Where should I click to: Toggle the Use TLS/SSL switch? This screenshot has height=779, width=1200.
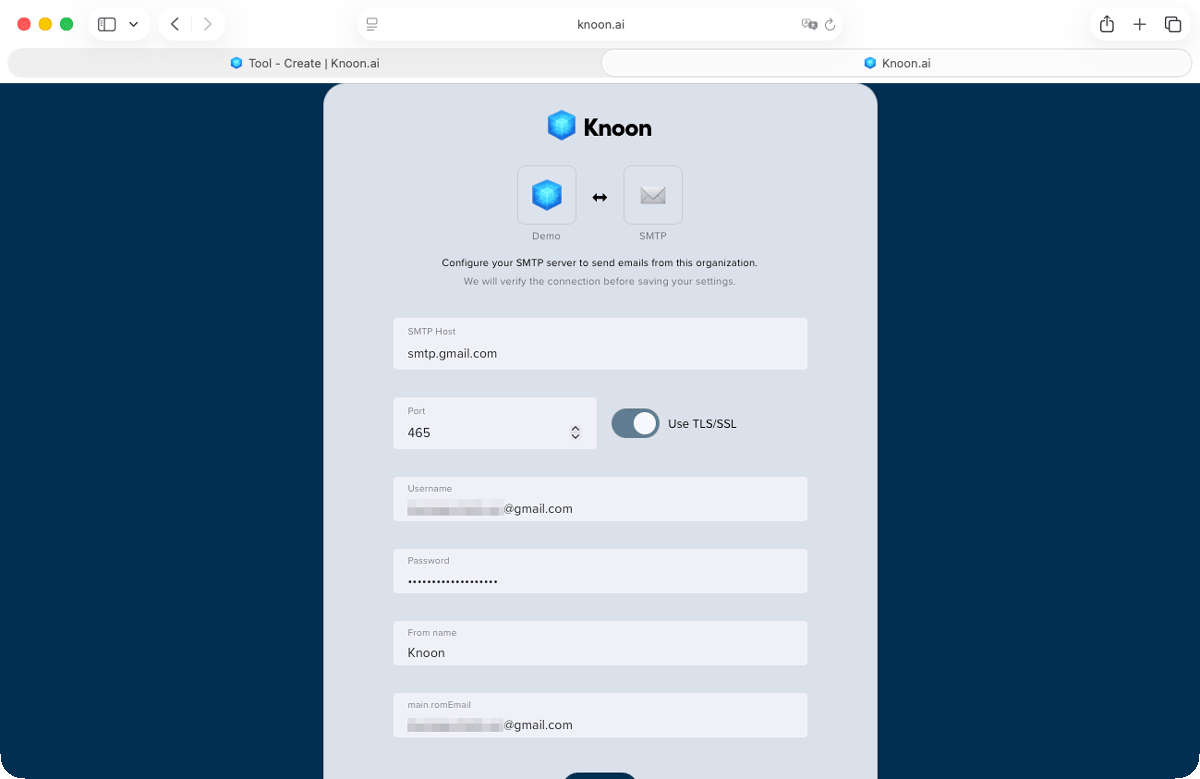(635, 423)
